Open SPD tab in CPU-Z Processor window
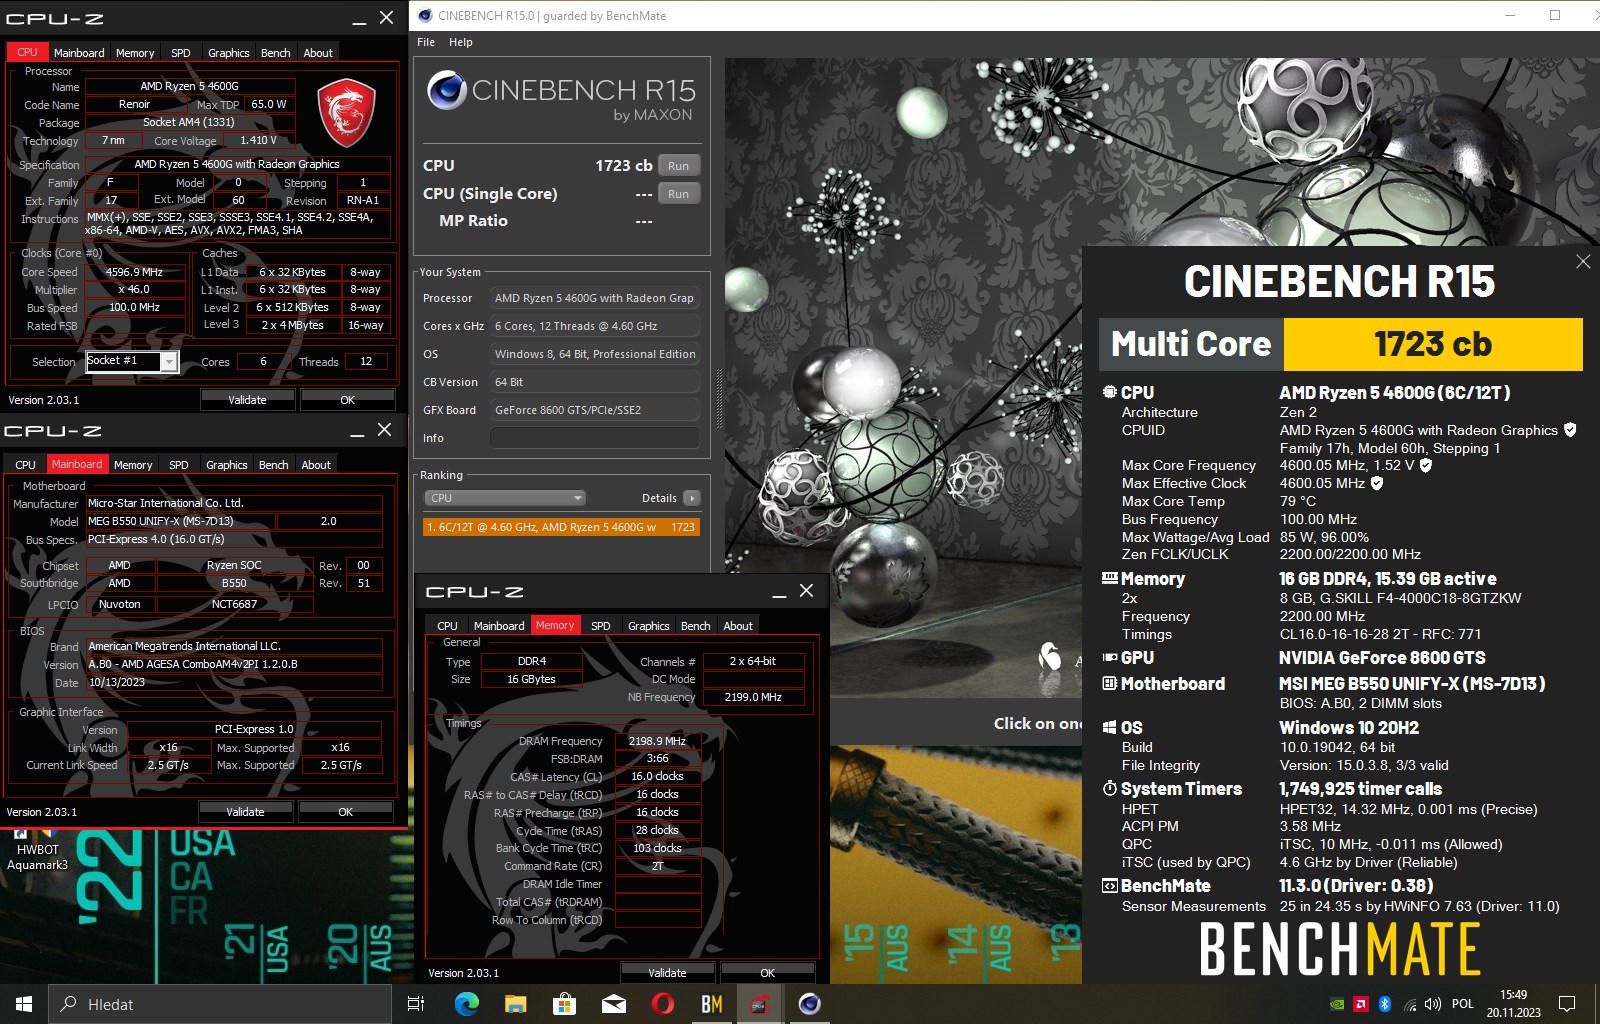Image resolution: width=1600 pixels, height=1024 pixels. [x=181, y=53]
